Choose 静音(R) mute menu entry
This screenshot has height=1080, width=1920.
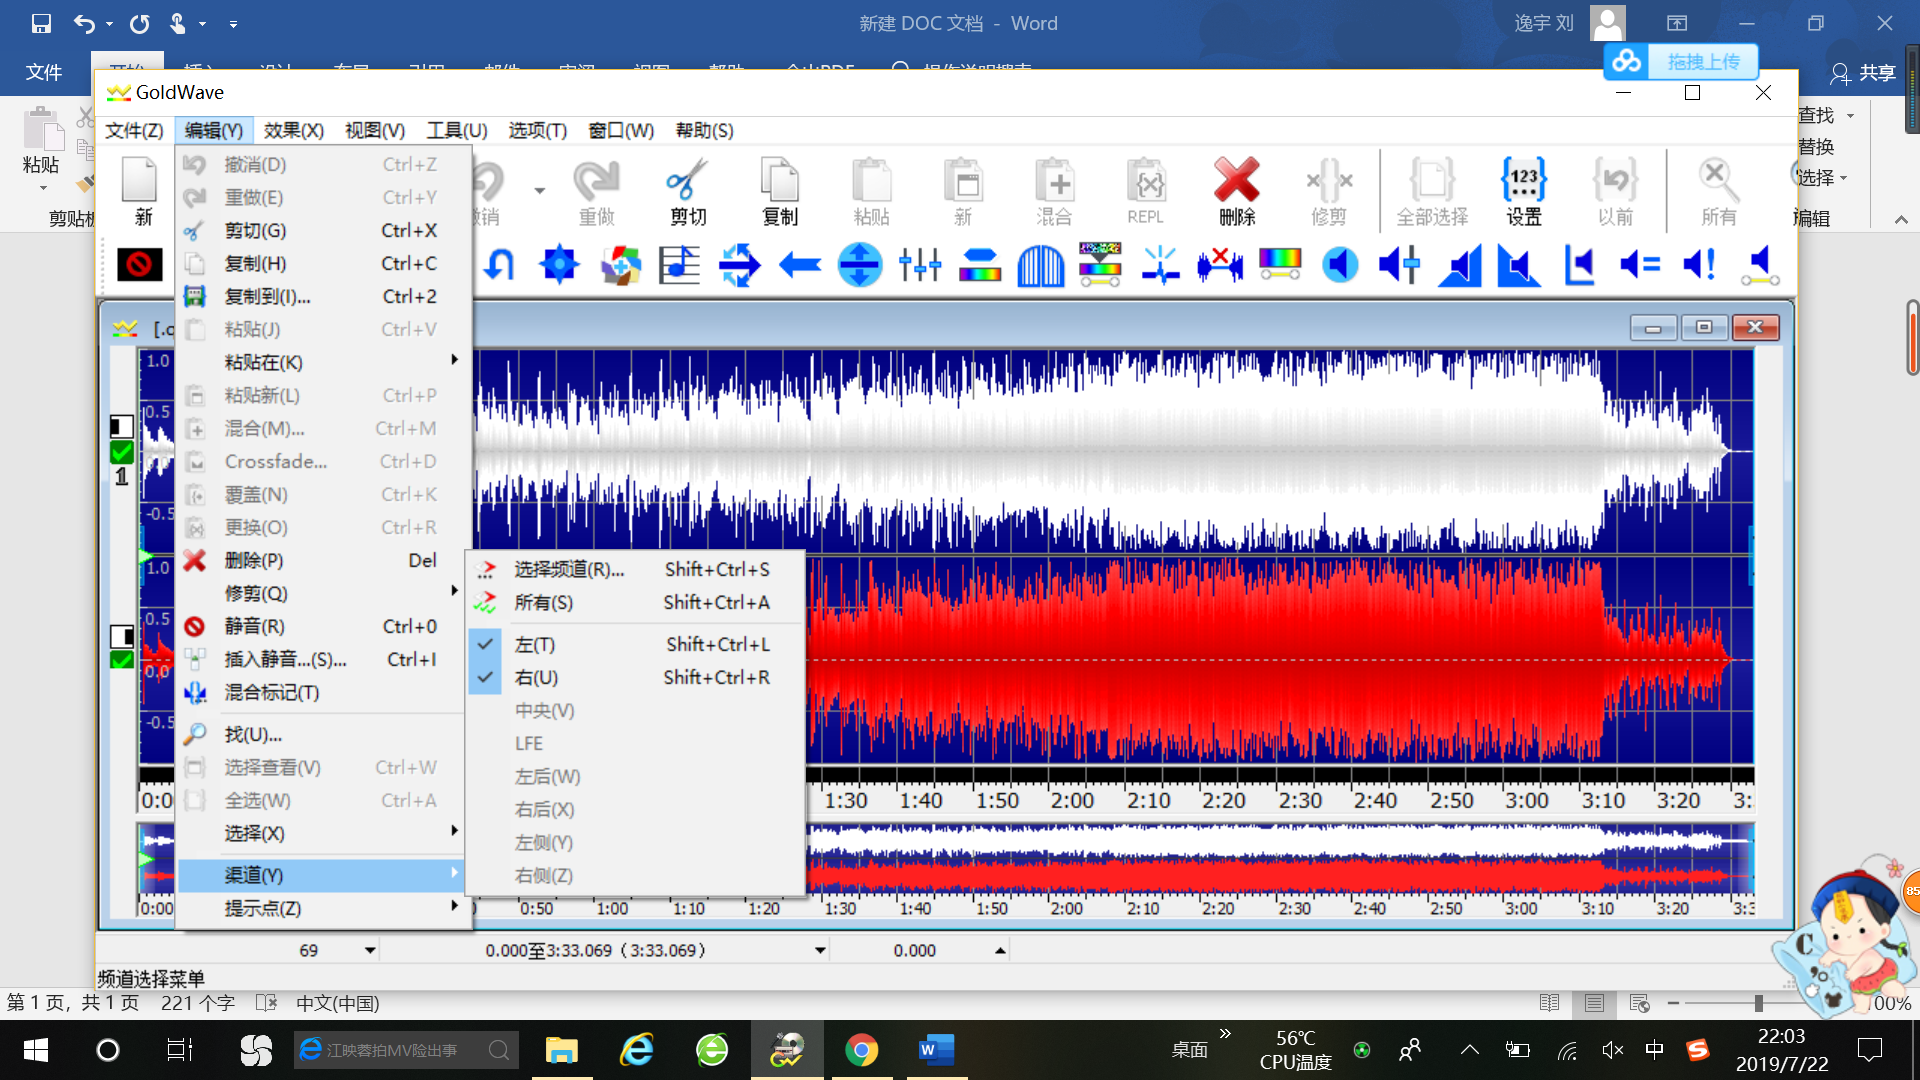point(254,627)
